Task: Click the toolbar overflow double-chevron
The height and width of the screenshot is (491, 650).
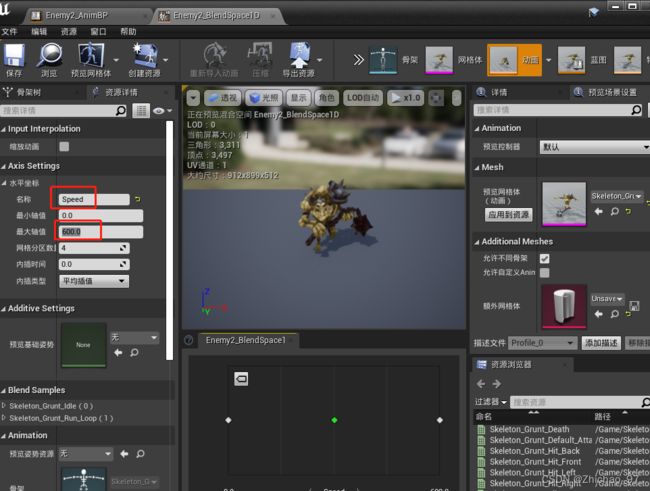Action: (x=359, y=60)
